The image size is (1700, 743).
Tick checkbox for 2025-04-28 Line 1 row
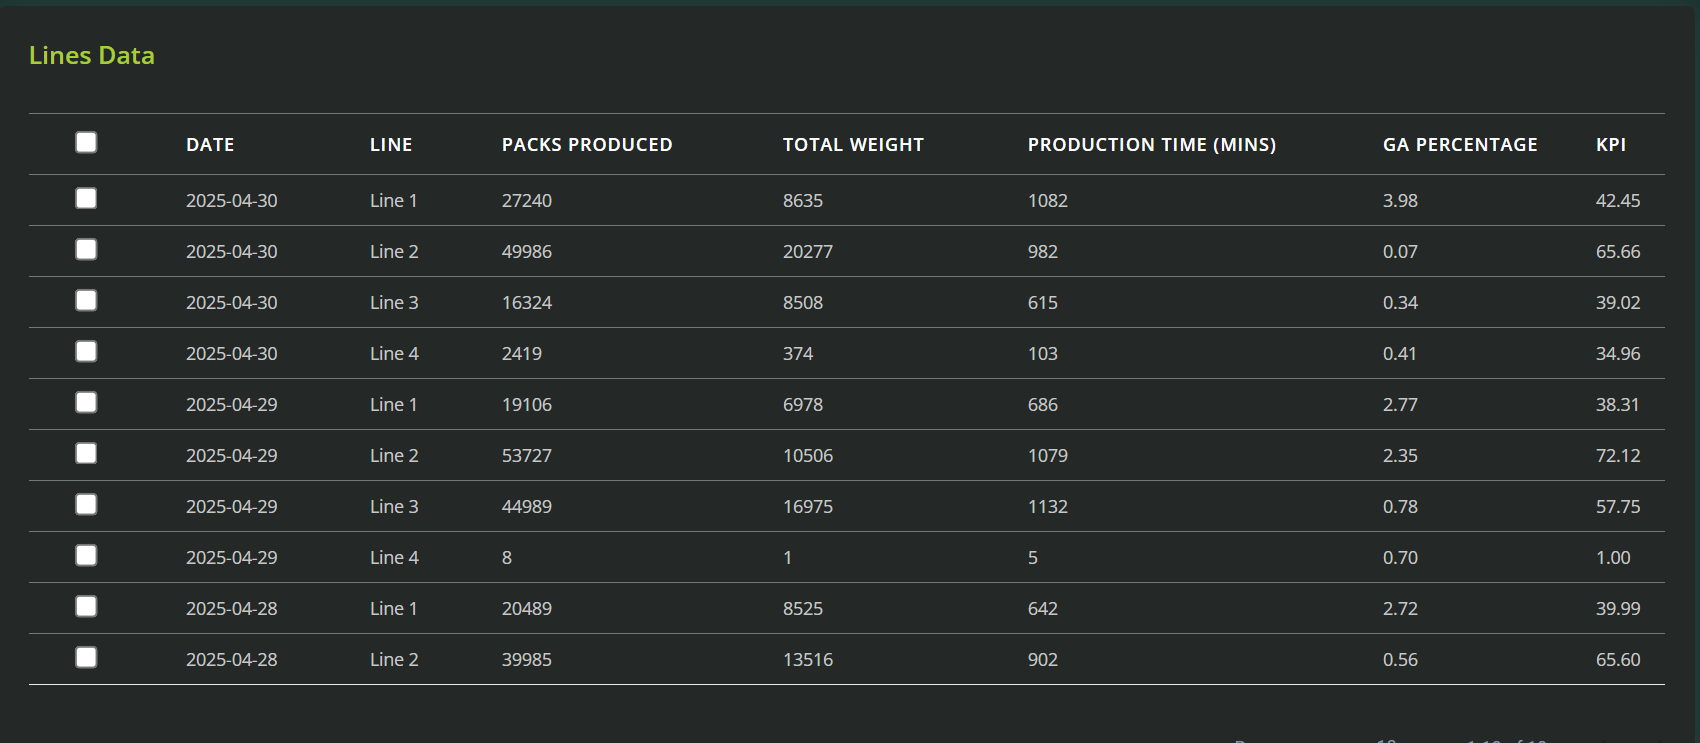87,607
